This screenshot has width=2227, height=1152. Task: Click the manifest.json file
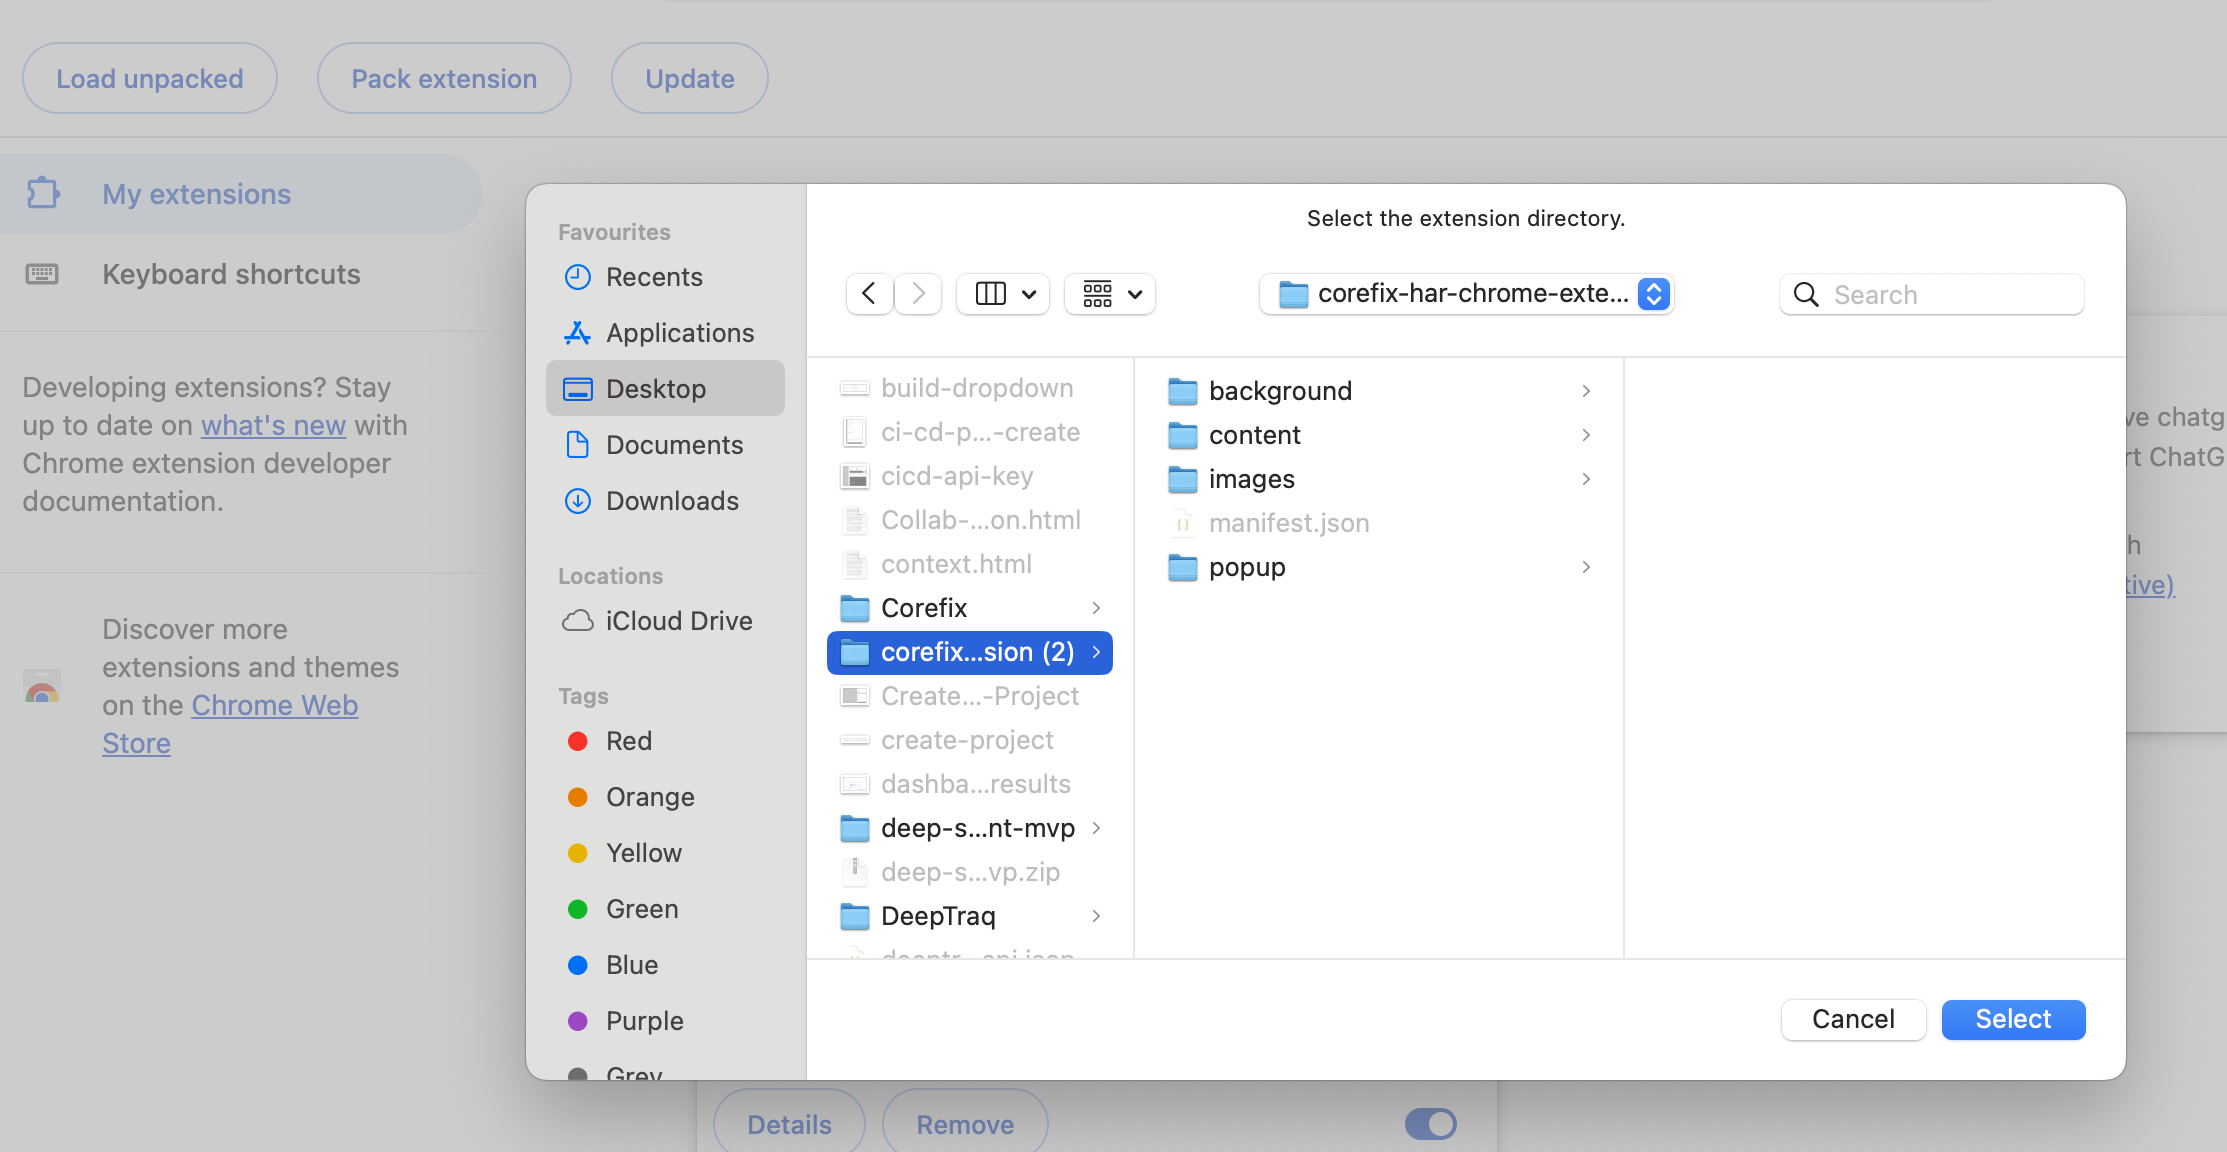tap(1379, 523)
